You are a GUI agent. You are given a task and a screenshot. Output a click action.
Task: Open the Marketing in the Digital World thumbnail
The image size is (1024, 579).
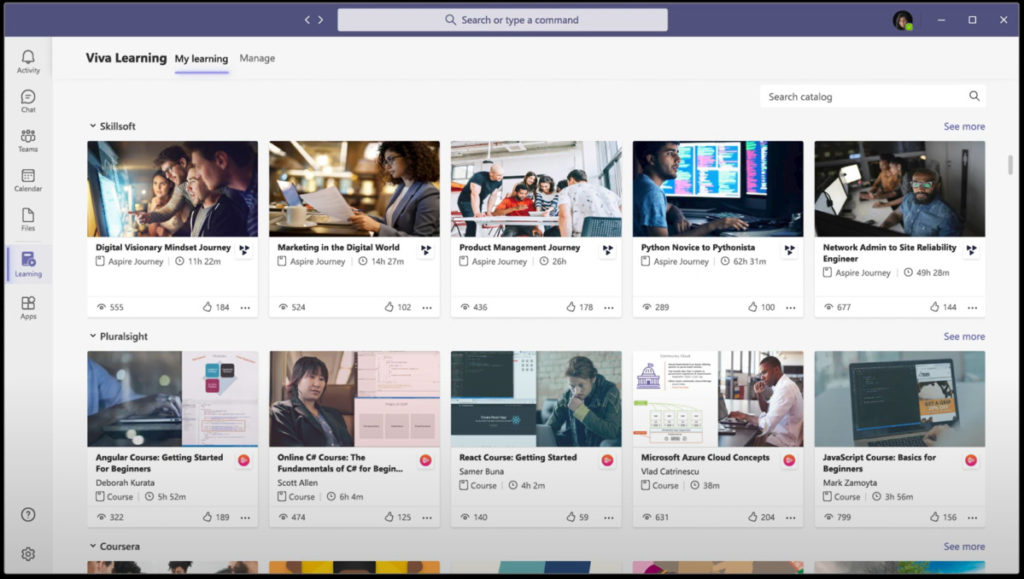354,189
